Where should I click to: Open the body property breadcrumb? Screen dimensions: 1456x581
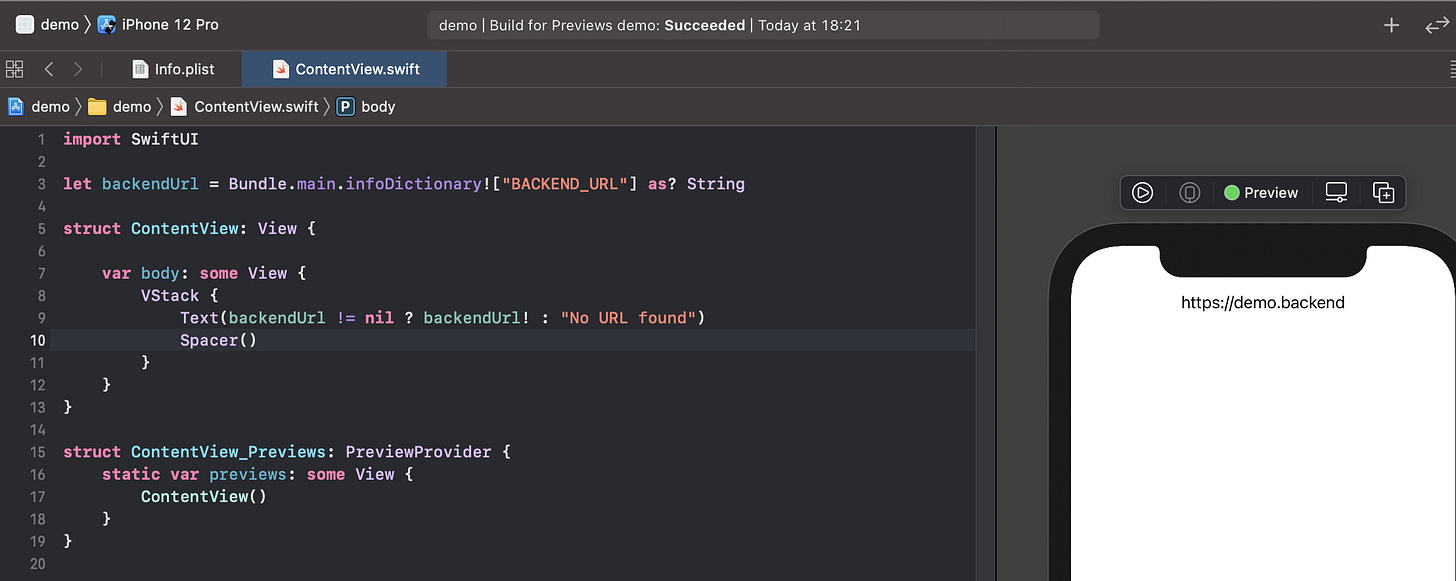(366, 106)
